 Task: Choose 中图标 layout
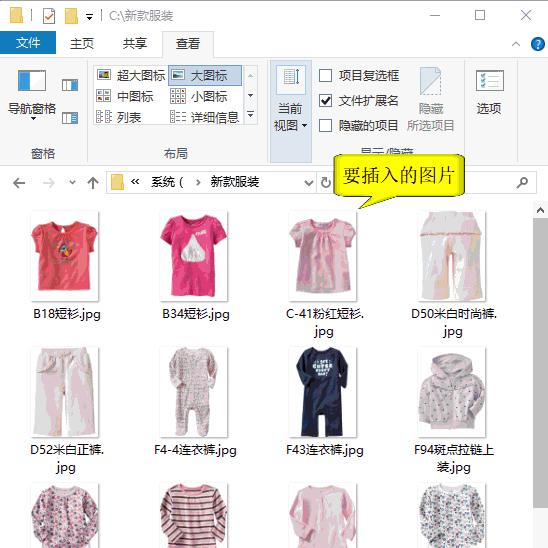point(125,96)
